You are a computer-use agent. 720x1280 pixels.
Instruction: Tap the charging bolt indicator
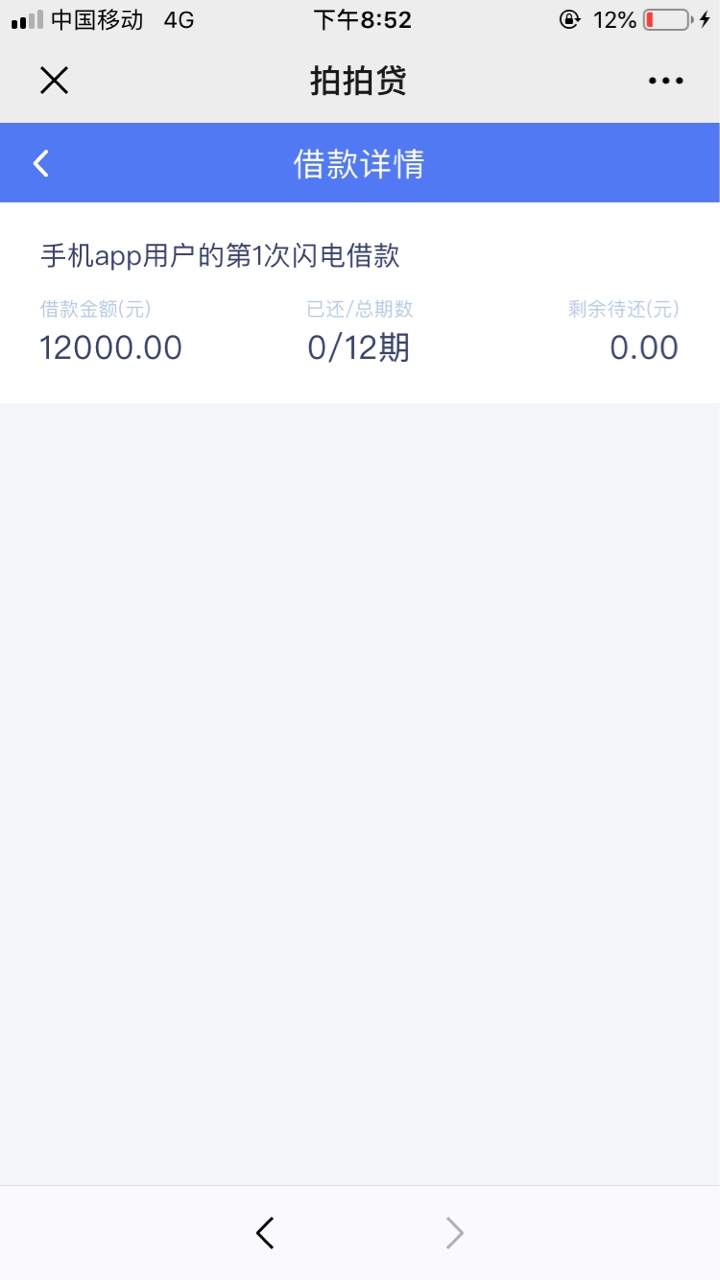704,20
